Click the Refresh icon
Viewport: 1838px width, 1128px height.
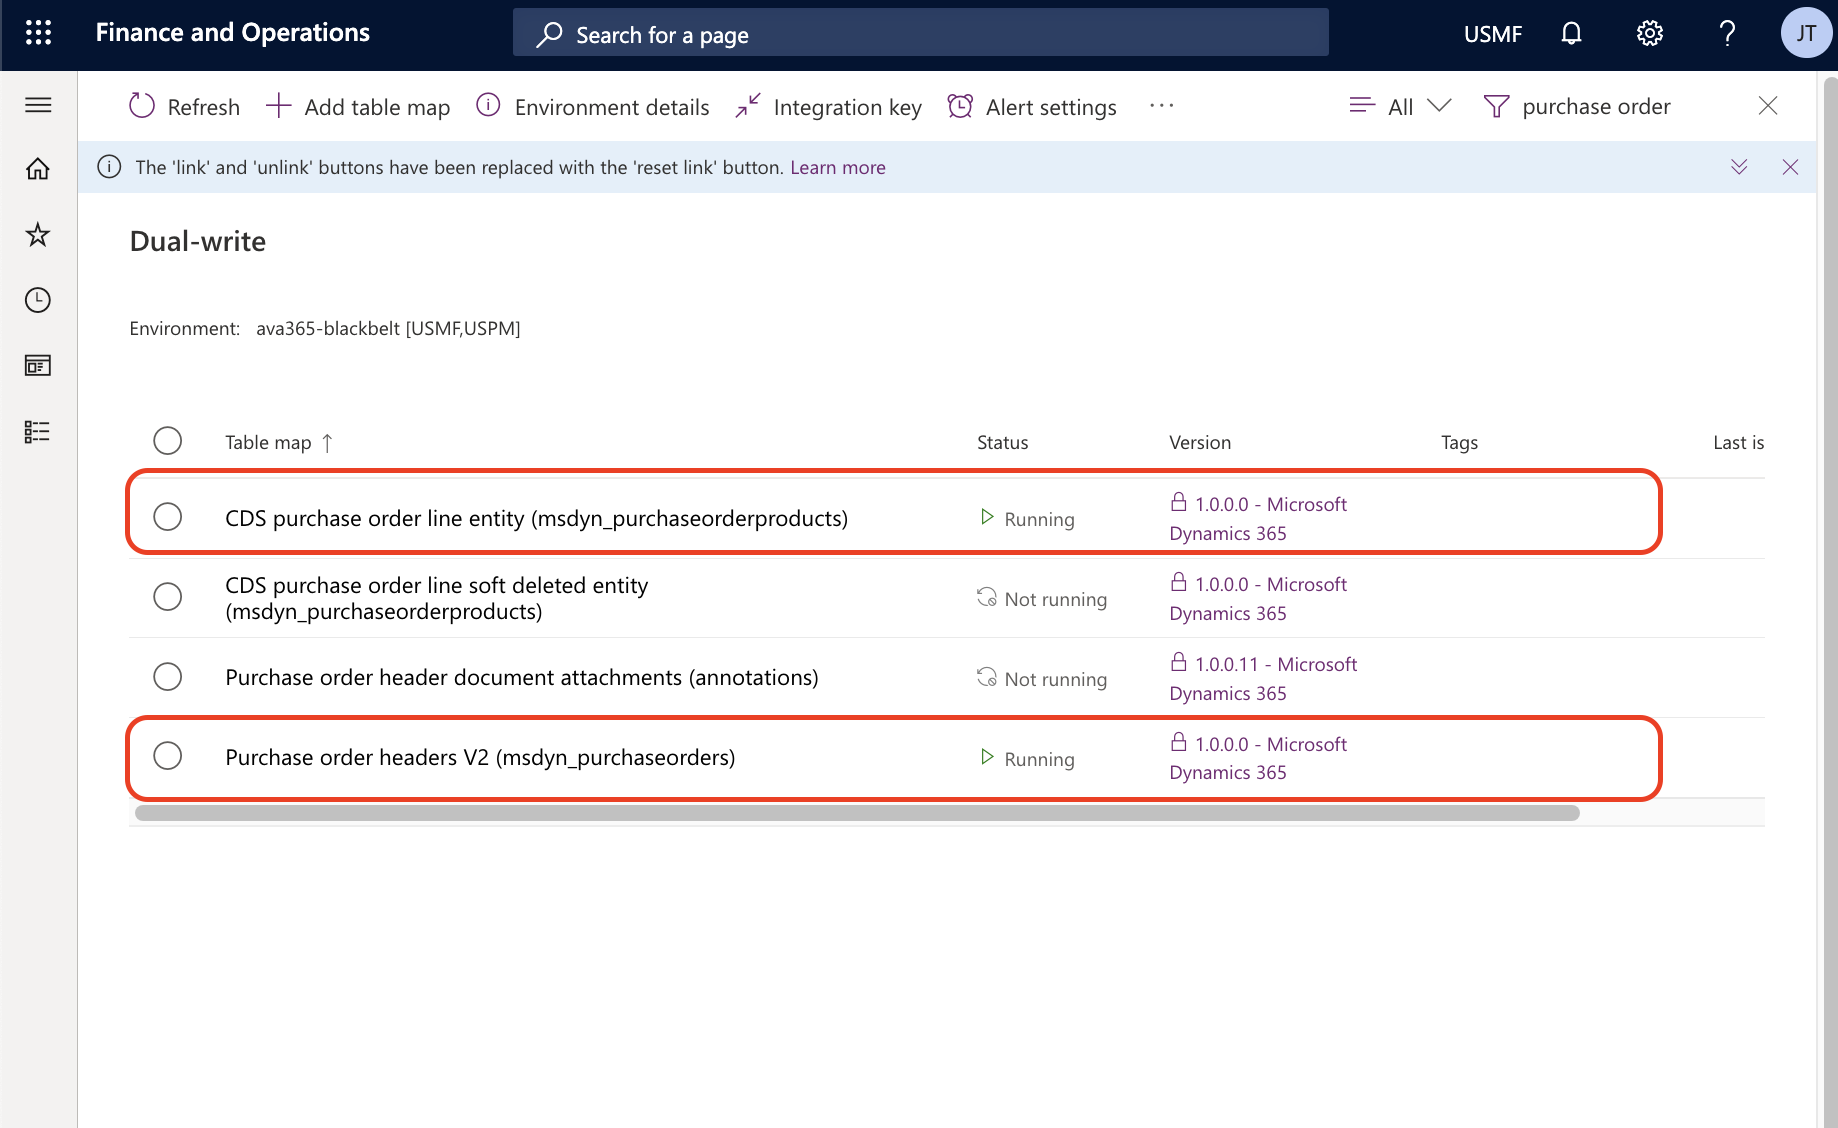point(142,106)
